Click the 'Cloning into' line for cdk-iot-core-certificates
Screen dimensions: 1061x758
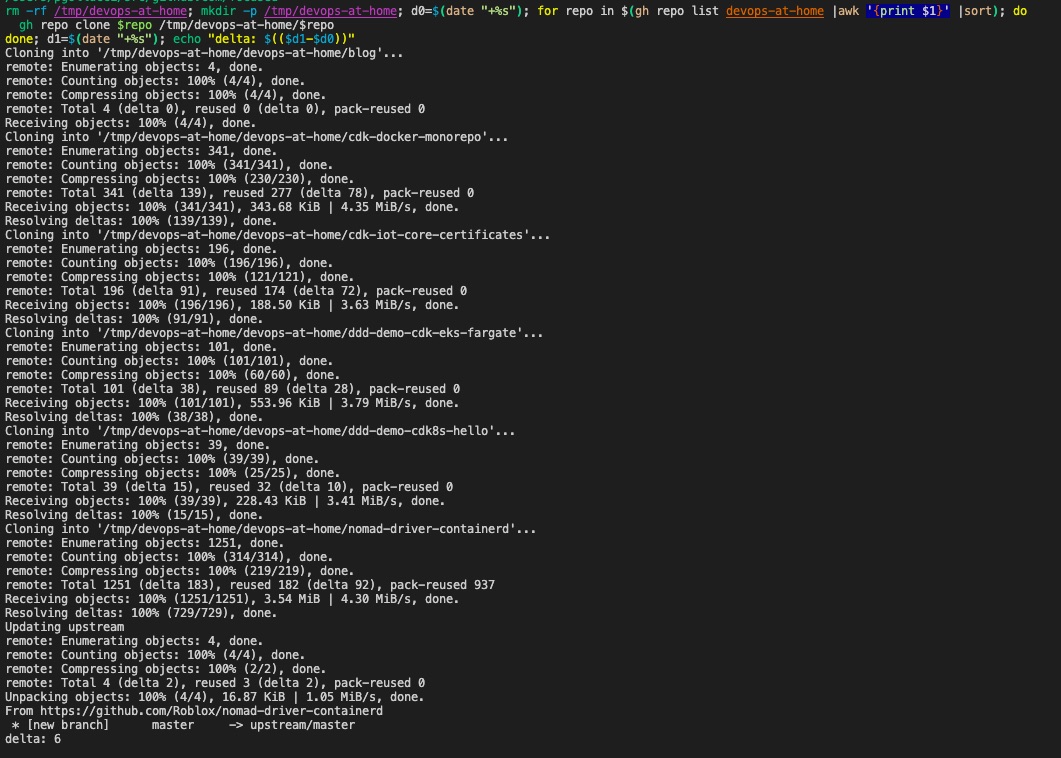tap(277, 235)
